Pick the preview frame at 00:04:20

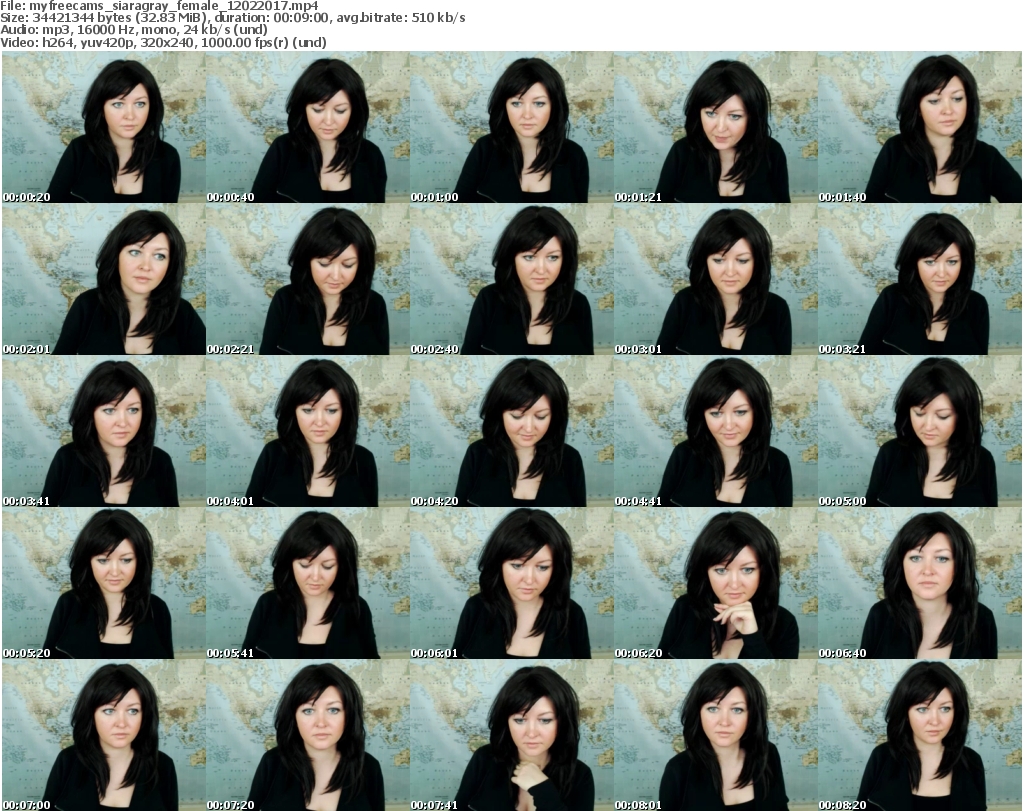tap(511, 432)
